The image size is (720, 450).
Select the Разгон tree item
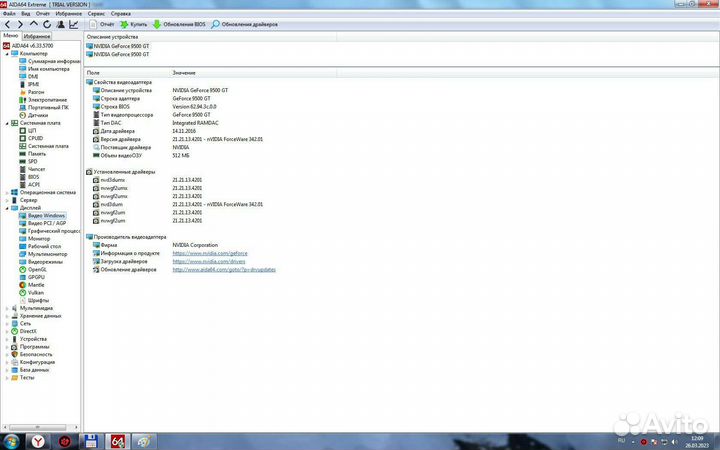click(x=32, y=92)
